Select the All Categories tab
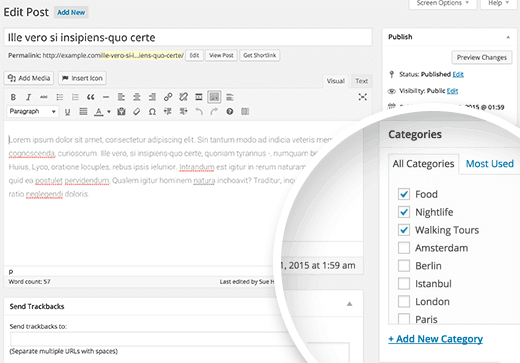The height and width of the screenshot is (363, 520). 423,164
